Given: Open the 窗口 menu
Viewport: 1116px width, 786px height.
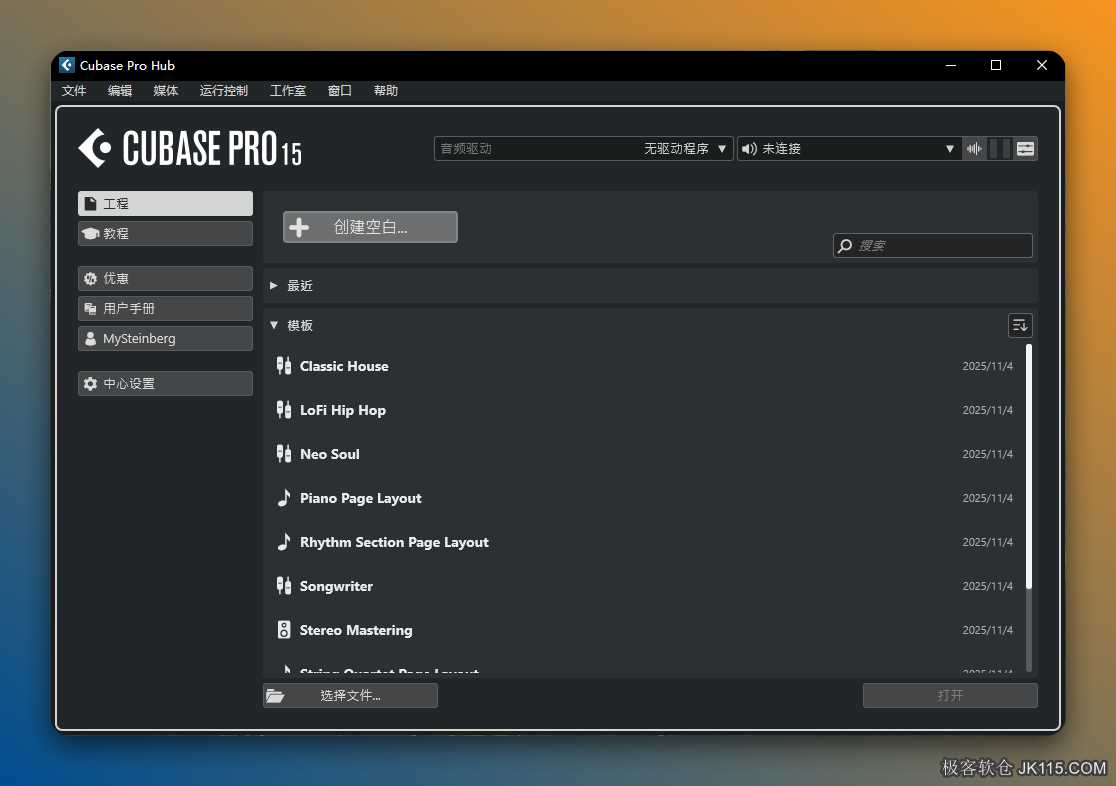Looking at the screenshot, I should click(x=339, y=90).
